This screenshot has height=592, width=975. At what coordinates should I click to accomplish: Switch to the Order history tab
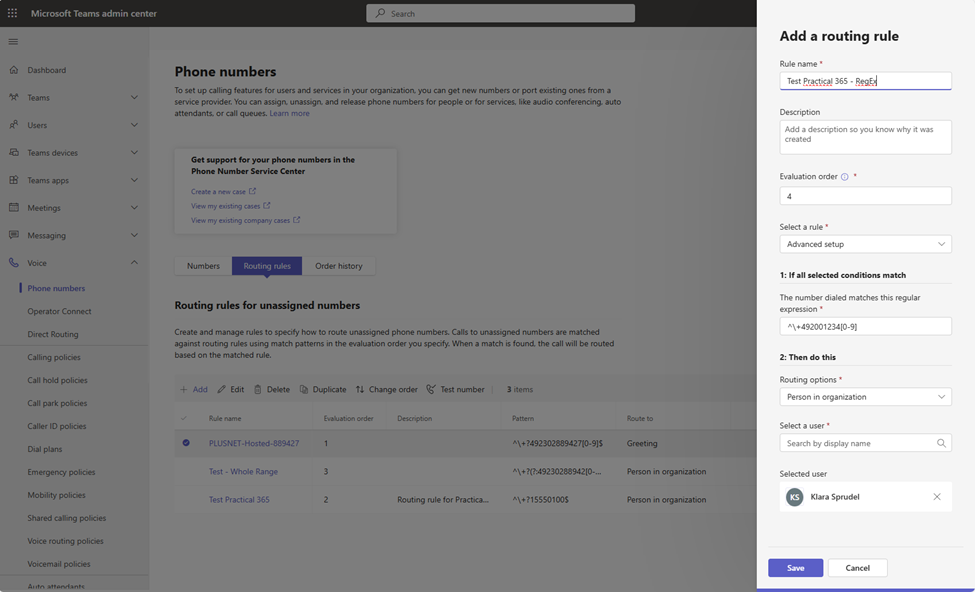pos(338,266)
